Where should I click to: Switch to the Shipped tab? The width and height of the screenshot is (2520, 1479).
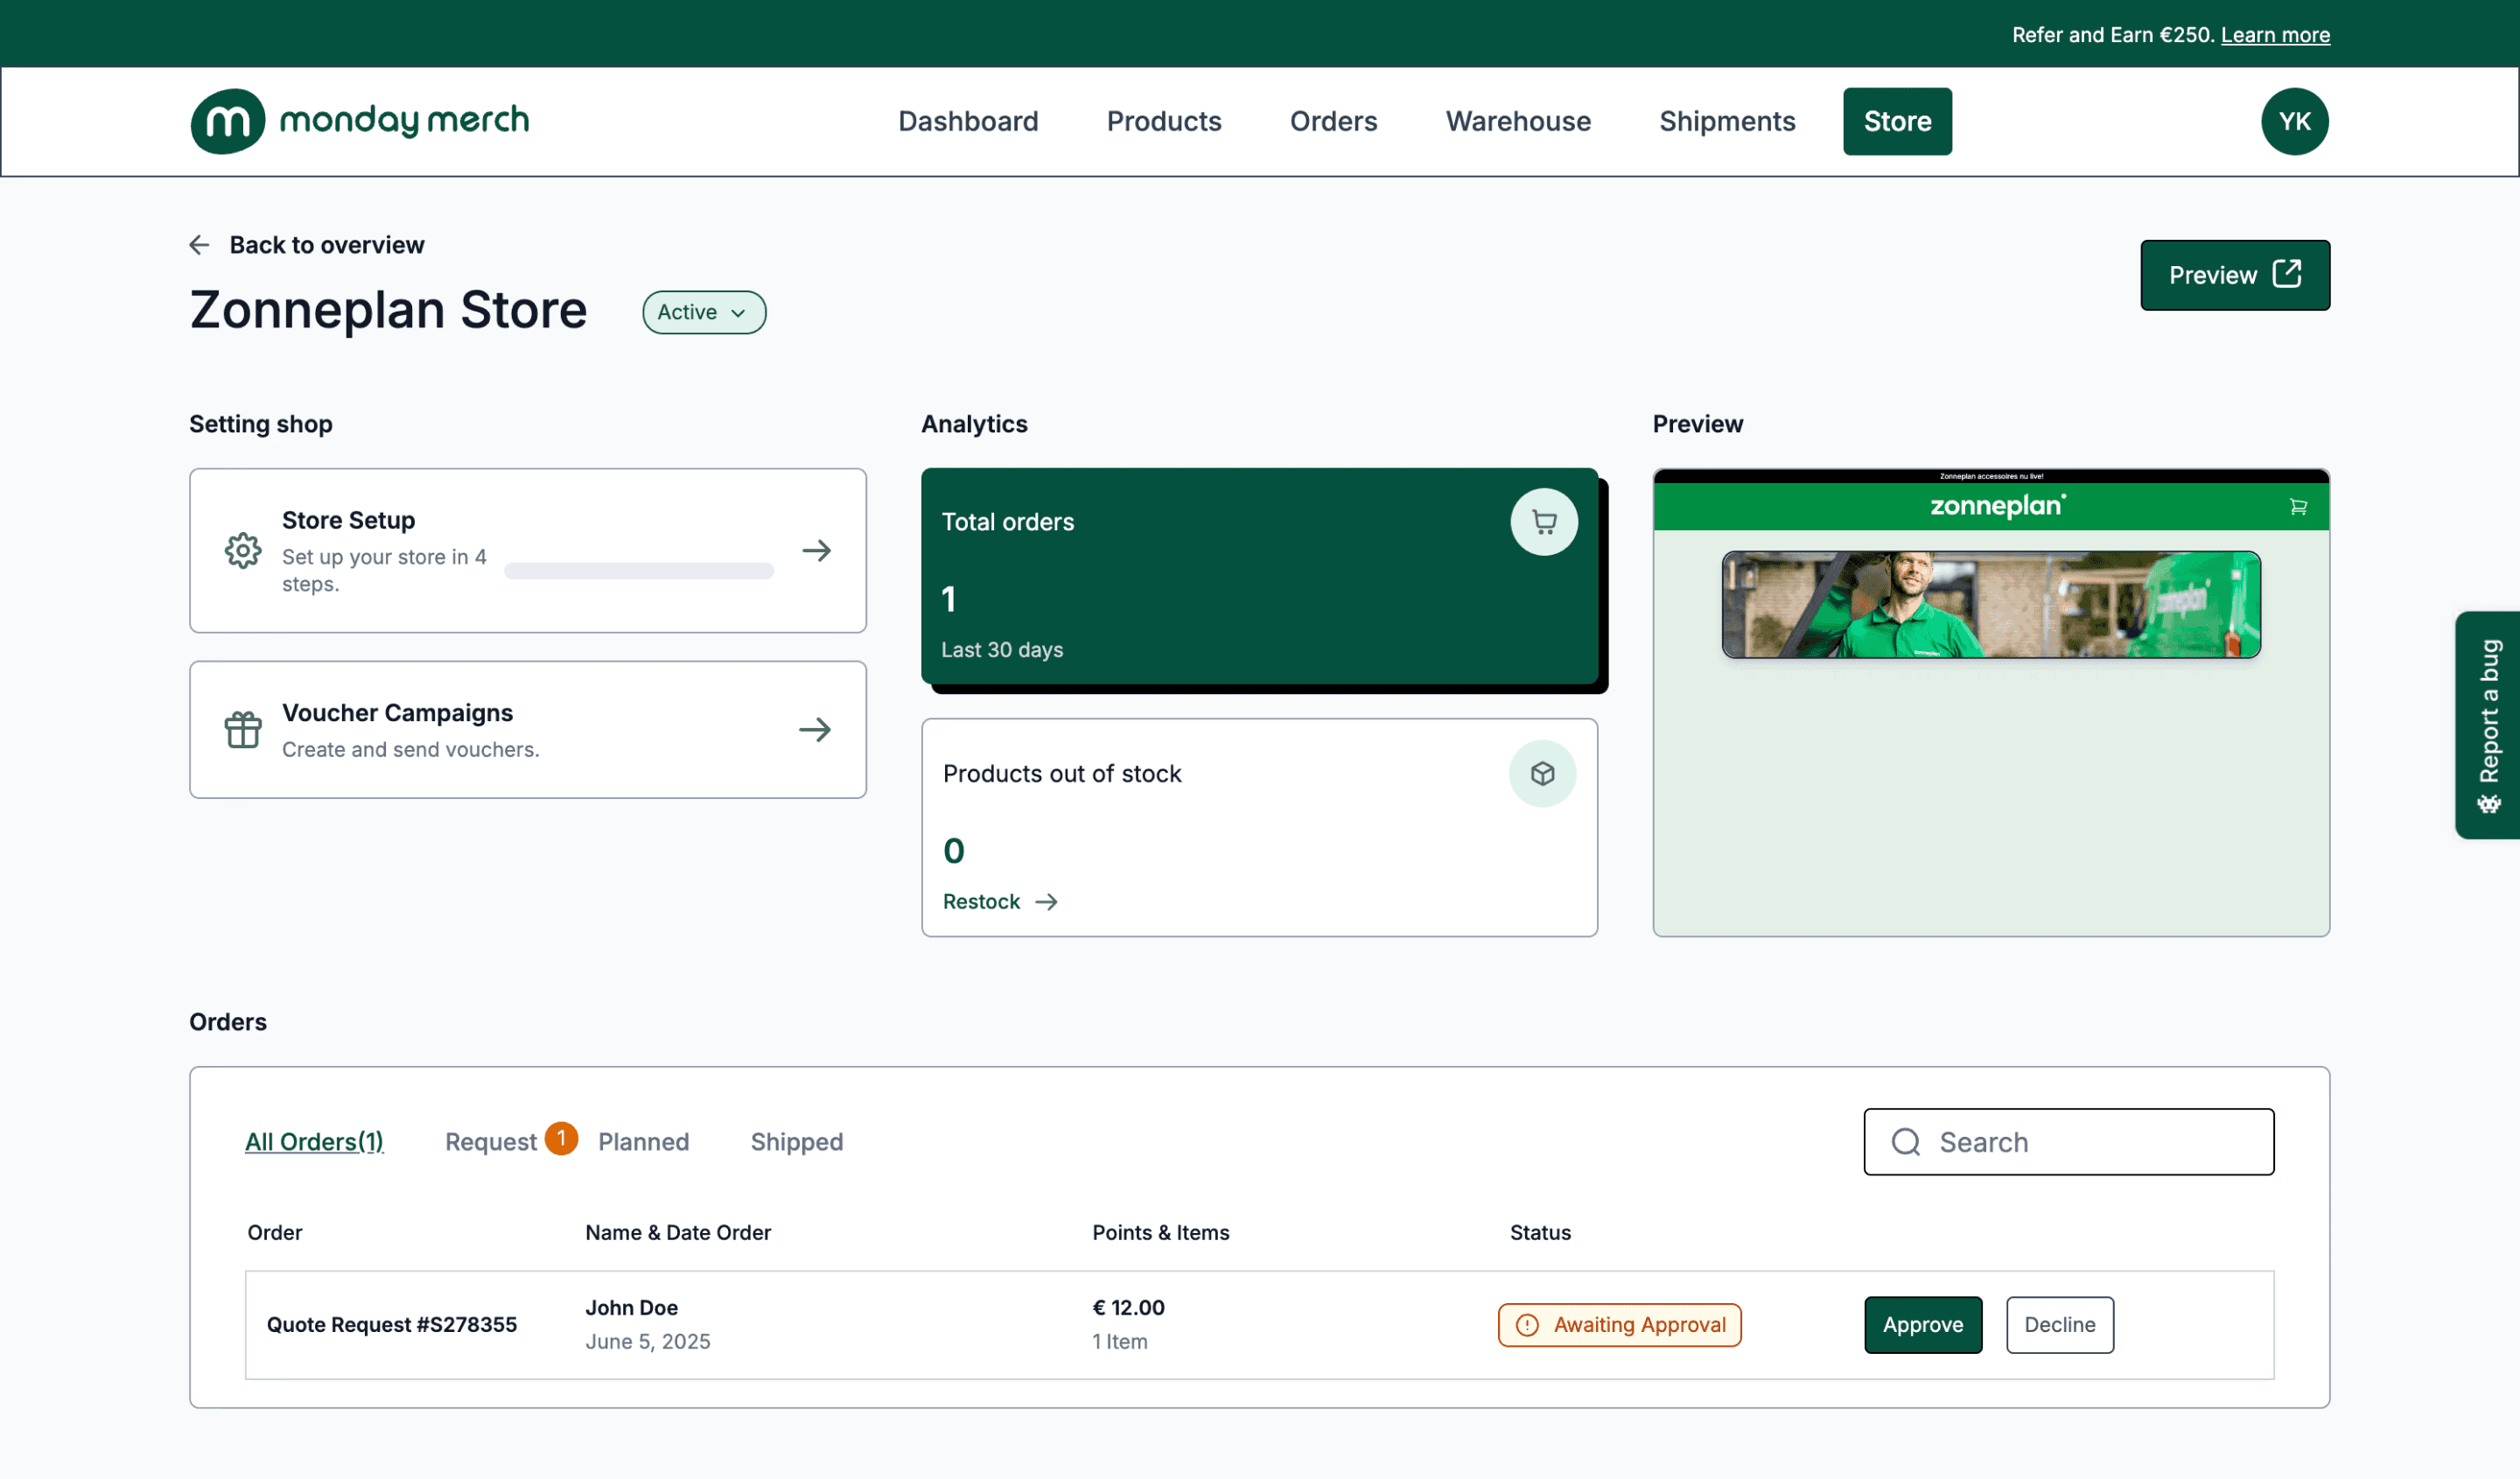[797, 1141]
